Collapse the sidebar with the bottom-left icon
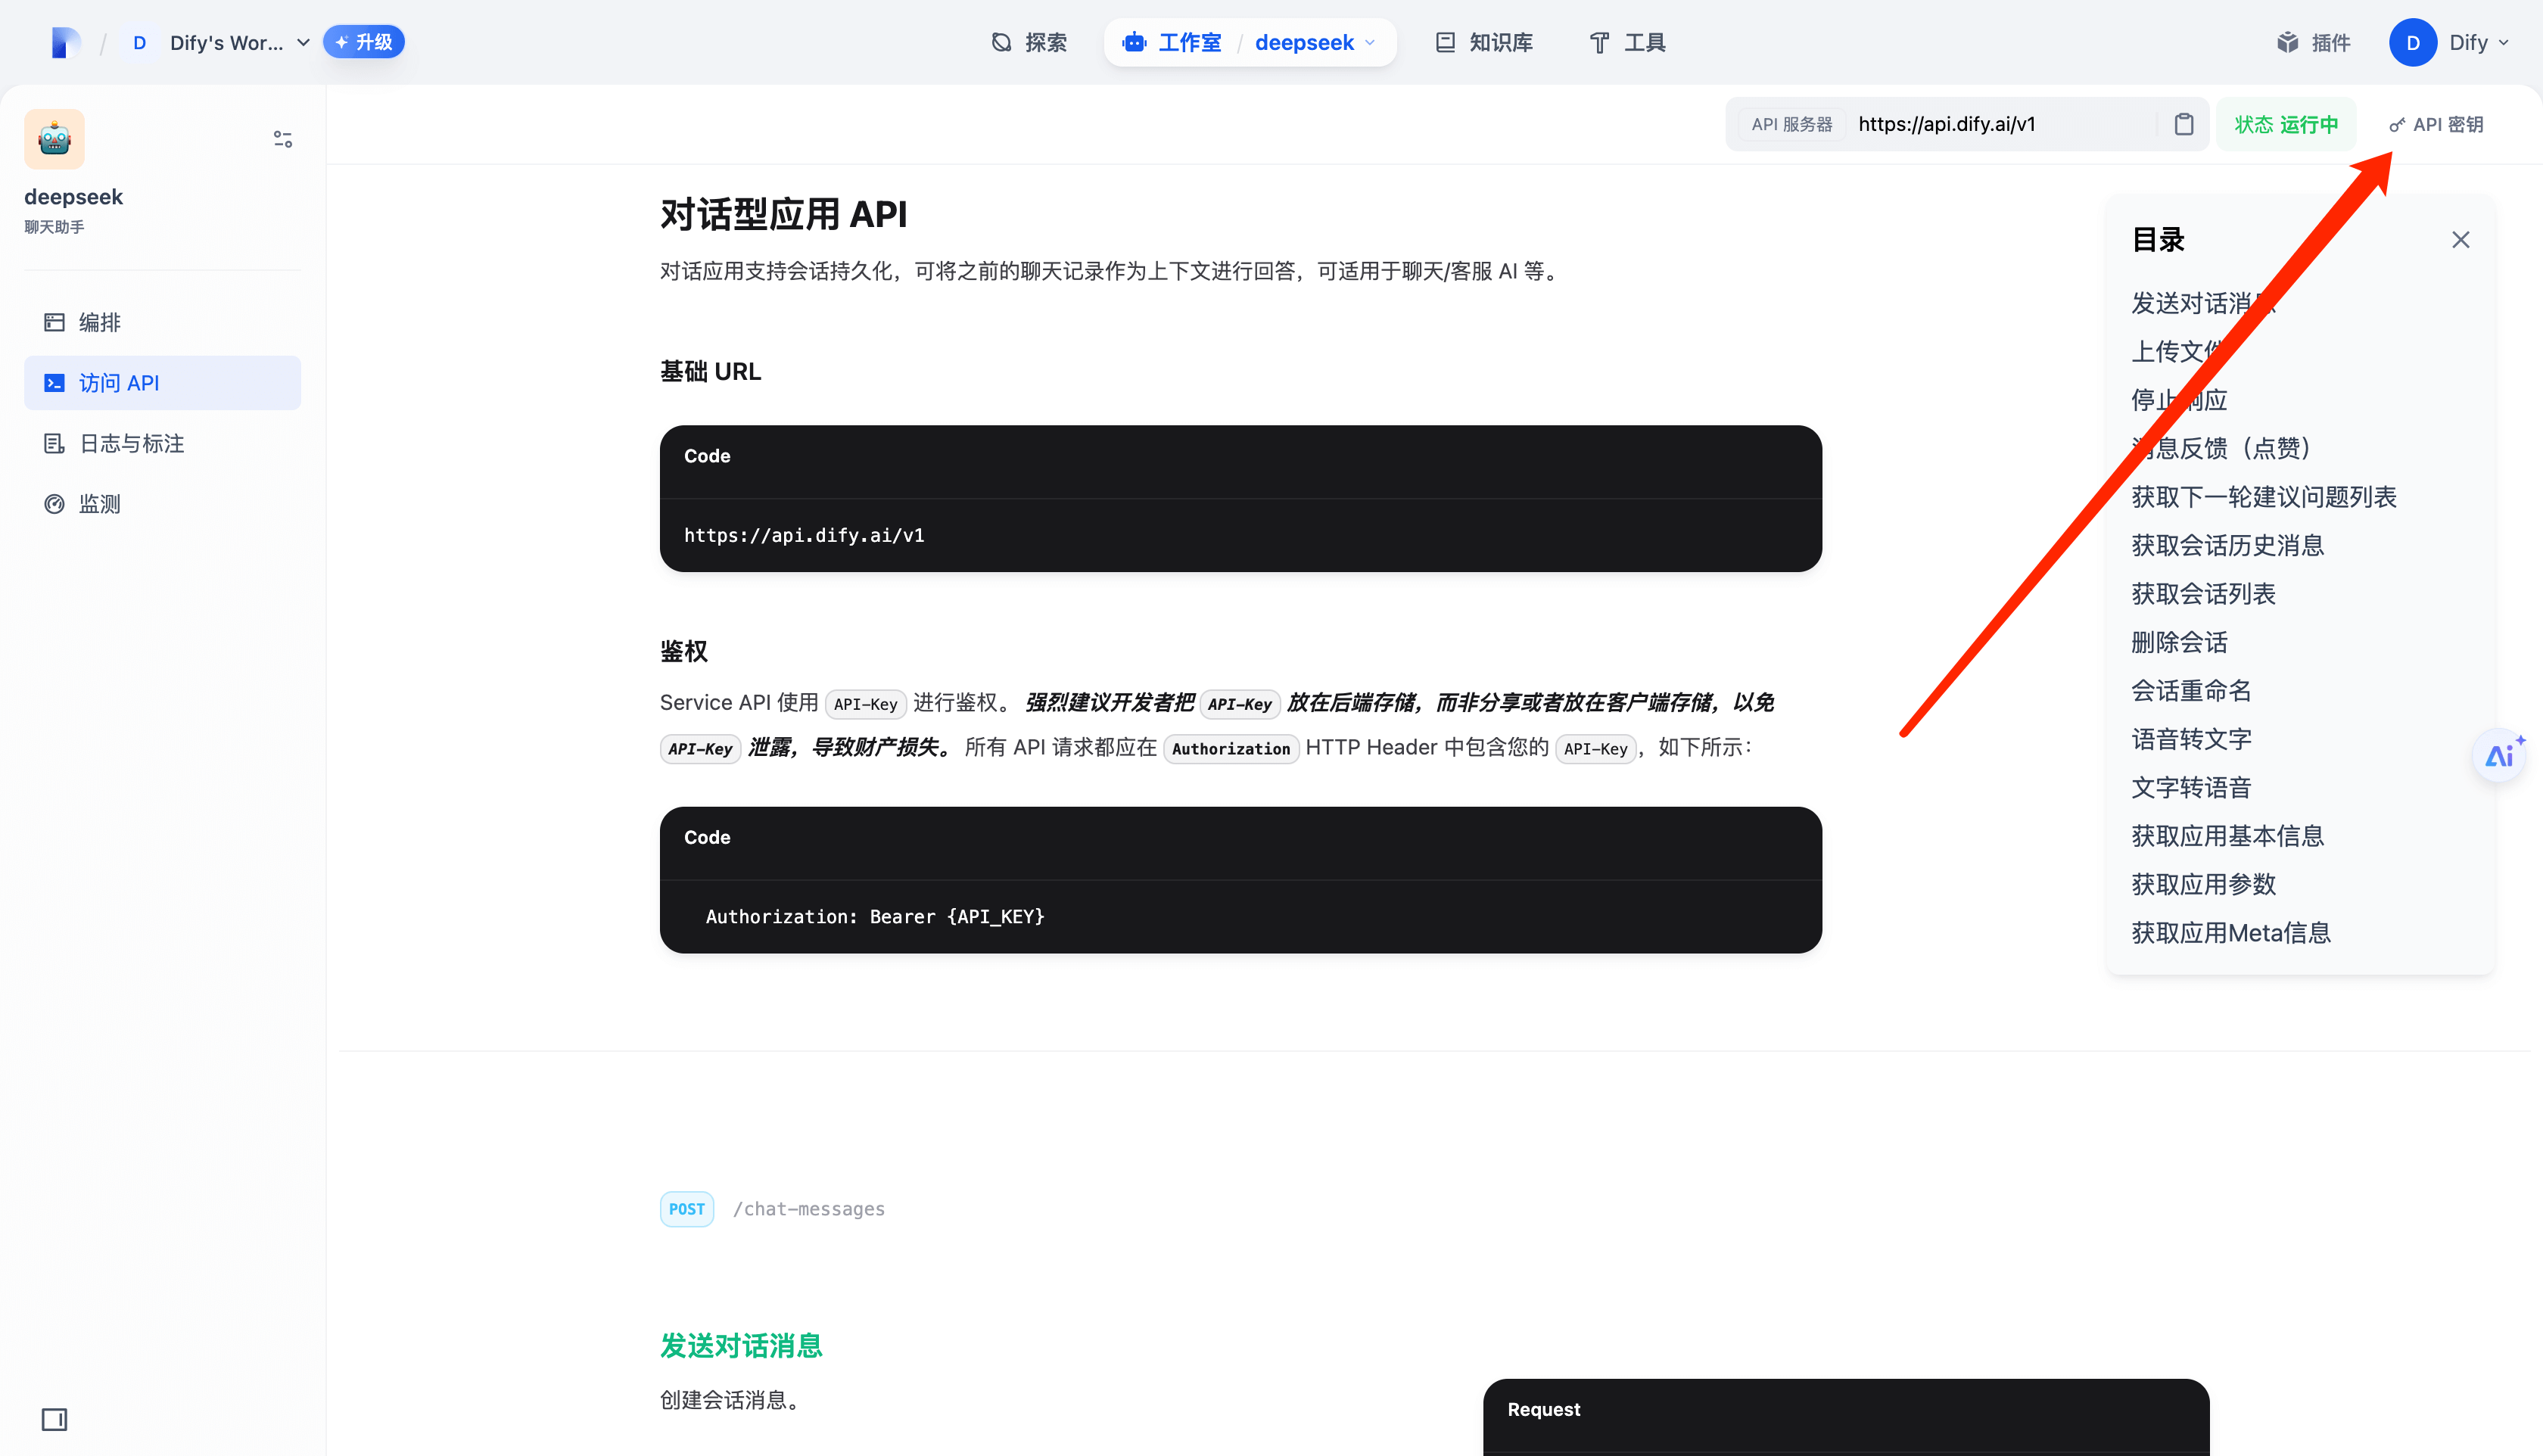The image size is (2543, 1456). [x=55, y=1419]
